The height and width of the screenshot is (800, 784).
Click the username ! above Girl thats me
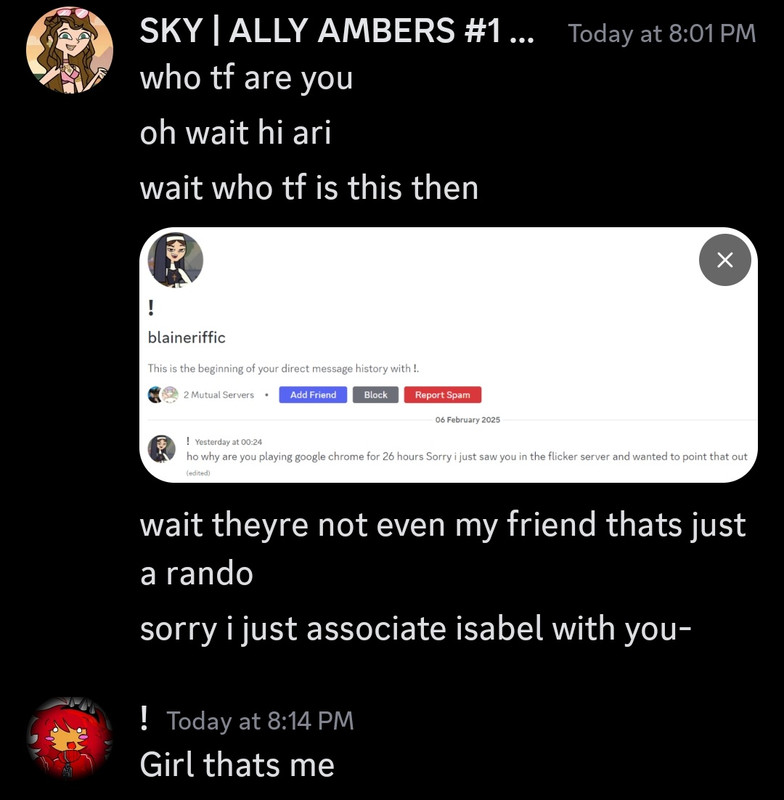click(x=144, y=719)
